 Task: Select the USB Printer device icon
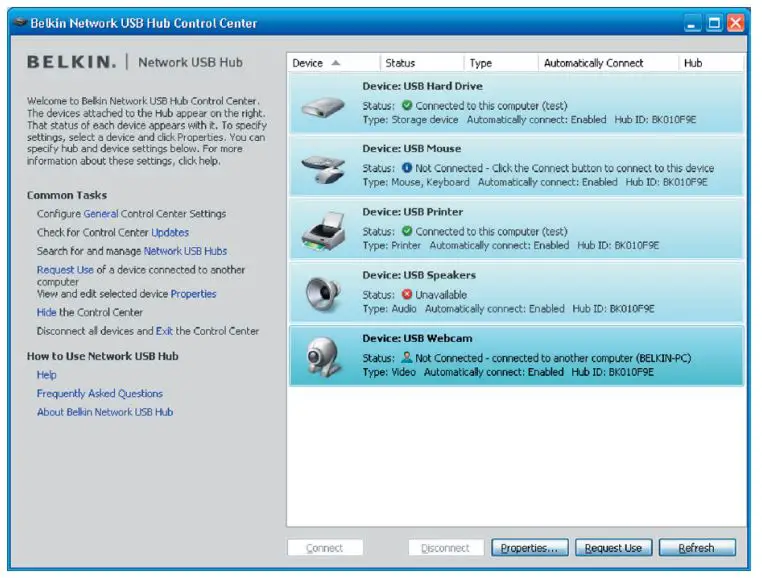click(324, 231)
